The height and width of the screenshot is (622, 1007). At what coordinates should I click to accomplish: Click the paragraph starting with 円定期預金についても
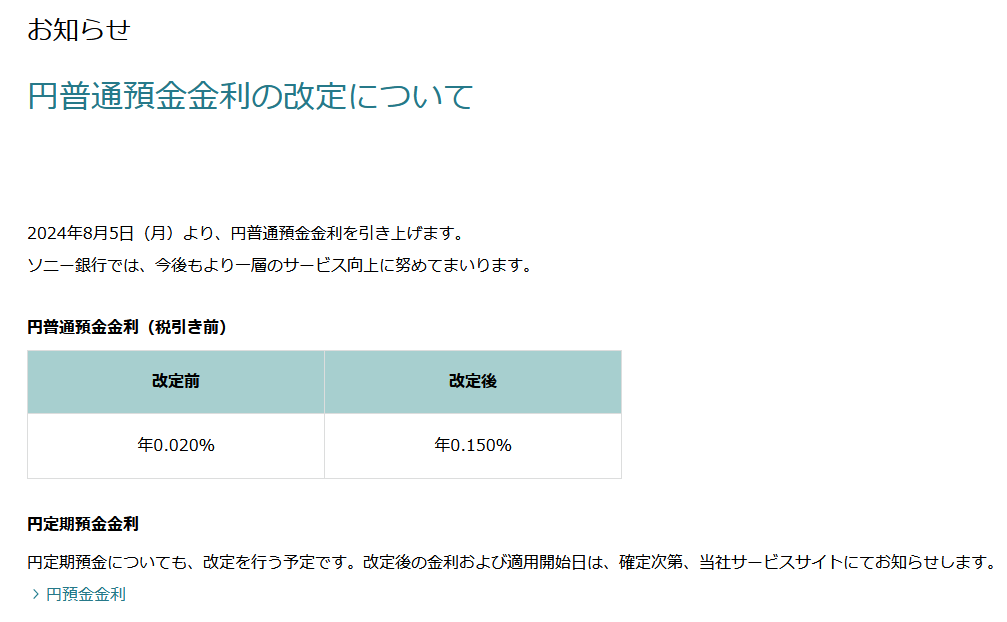tap(510, 561)
